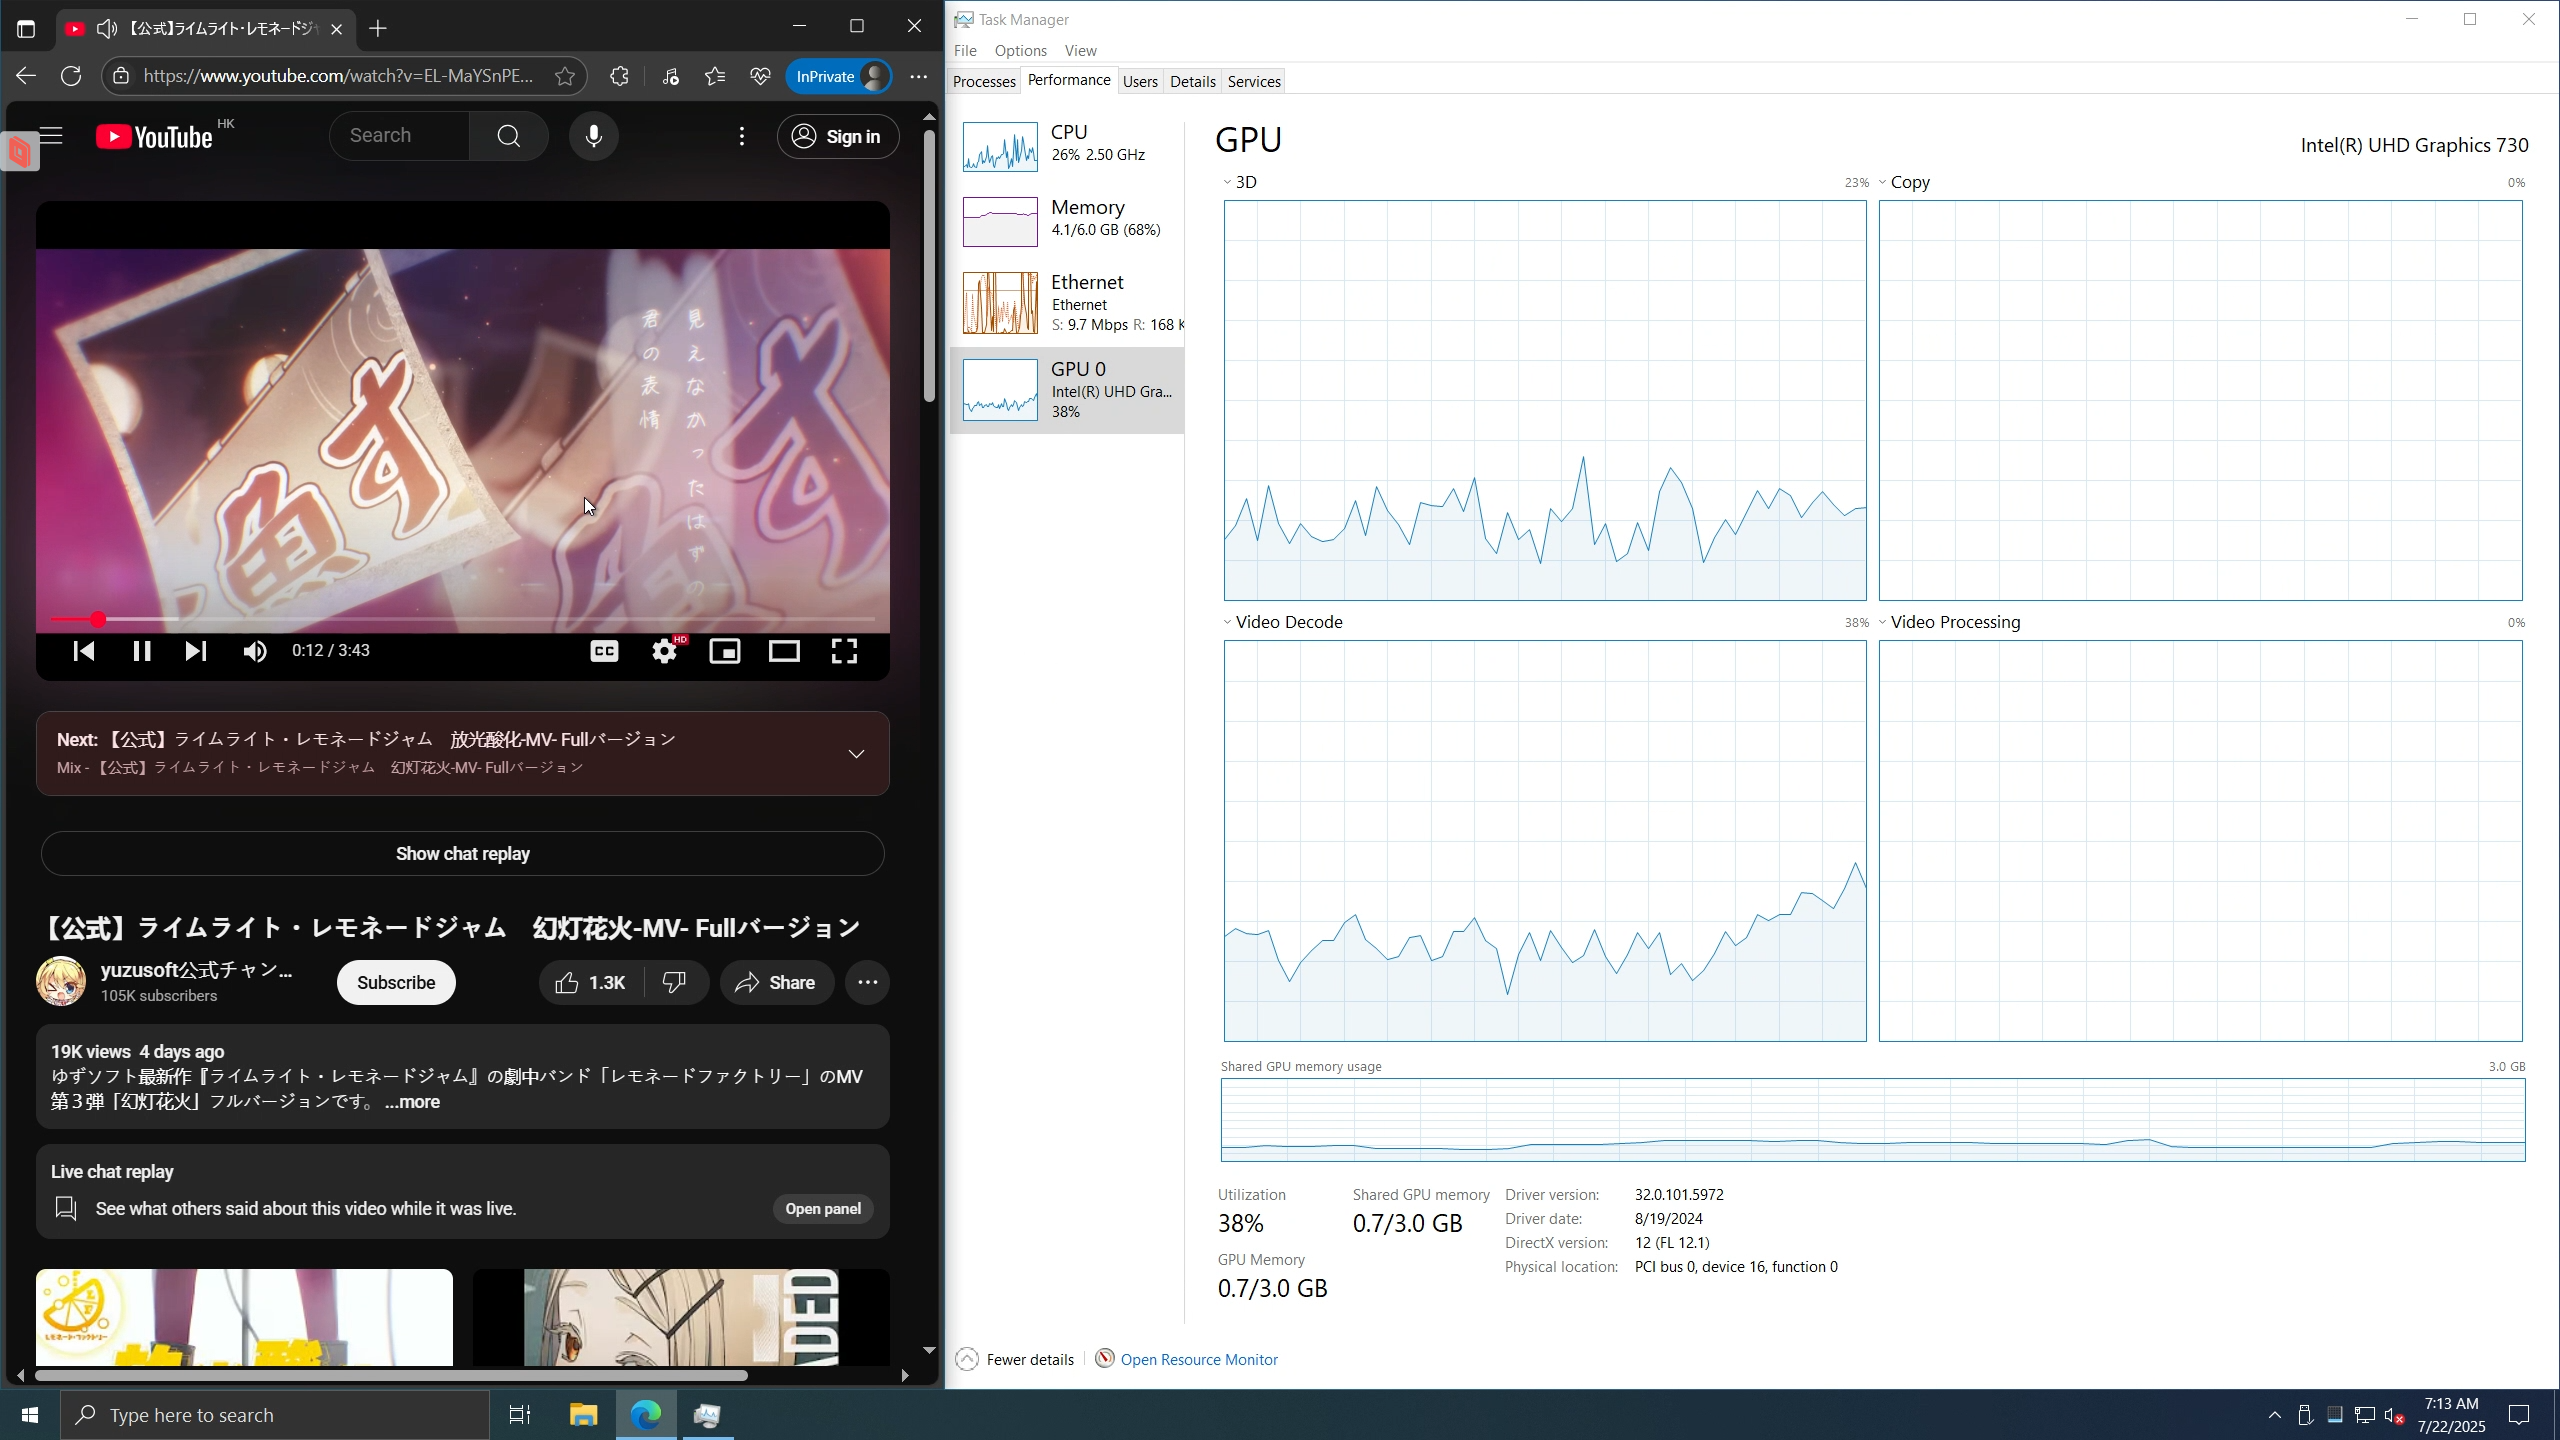
Task: Go to the previous video
Action: point(84,651)
